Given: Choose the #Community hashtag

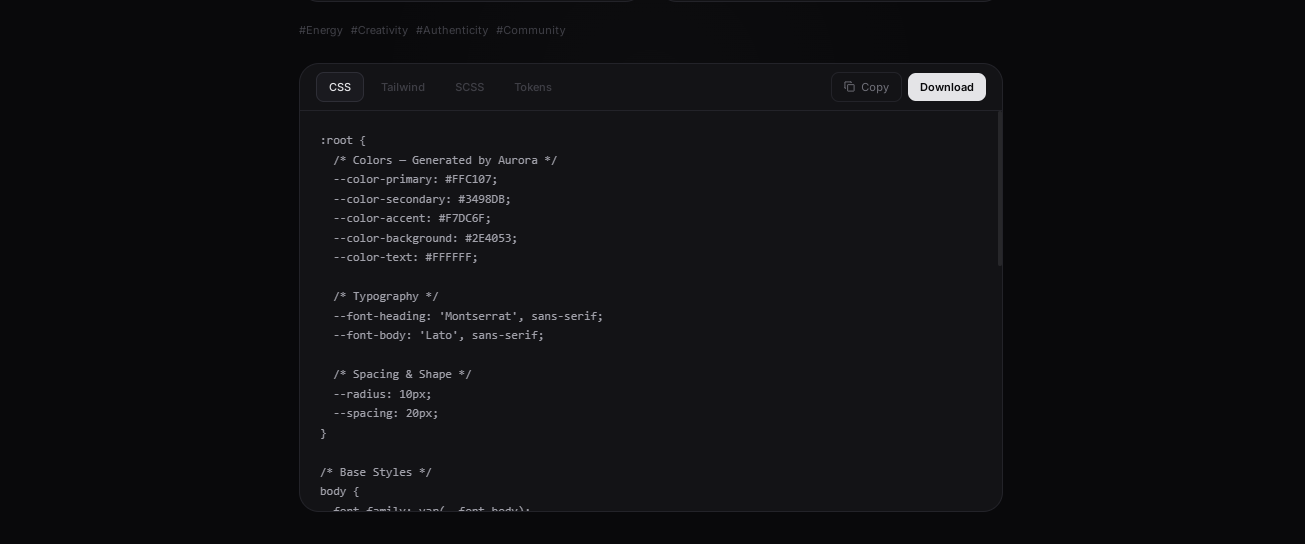Looking at the screenshot, I should [531, 30].
